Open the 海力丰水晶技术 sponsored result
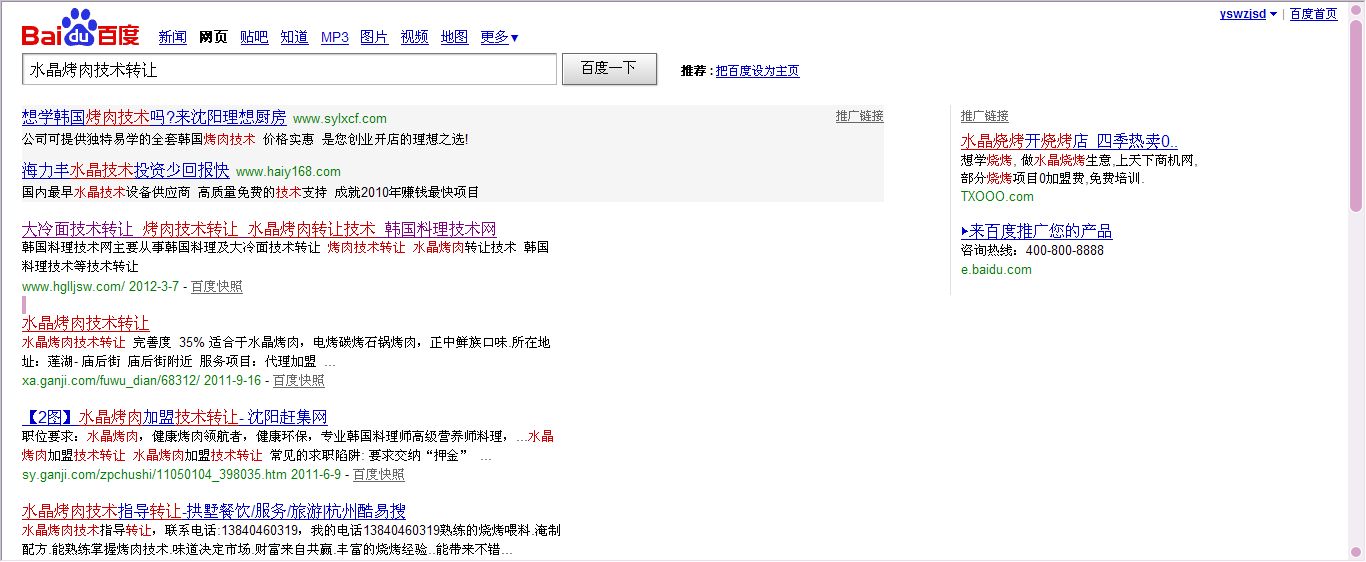Viewport: 1366px width, 562px height. pyautogui.click(x=125, y=171)
